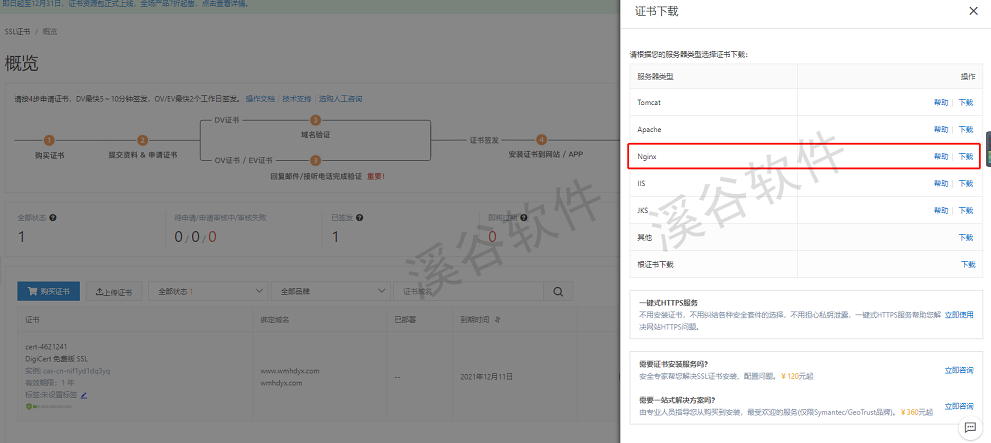The width and height of the screenshot is (991, 443).
Task: Download the JKS certificate
Action: (x=966, y=210)
